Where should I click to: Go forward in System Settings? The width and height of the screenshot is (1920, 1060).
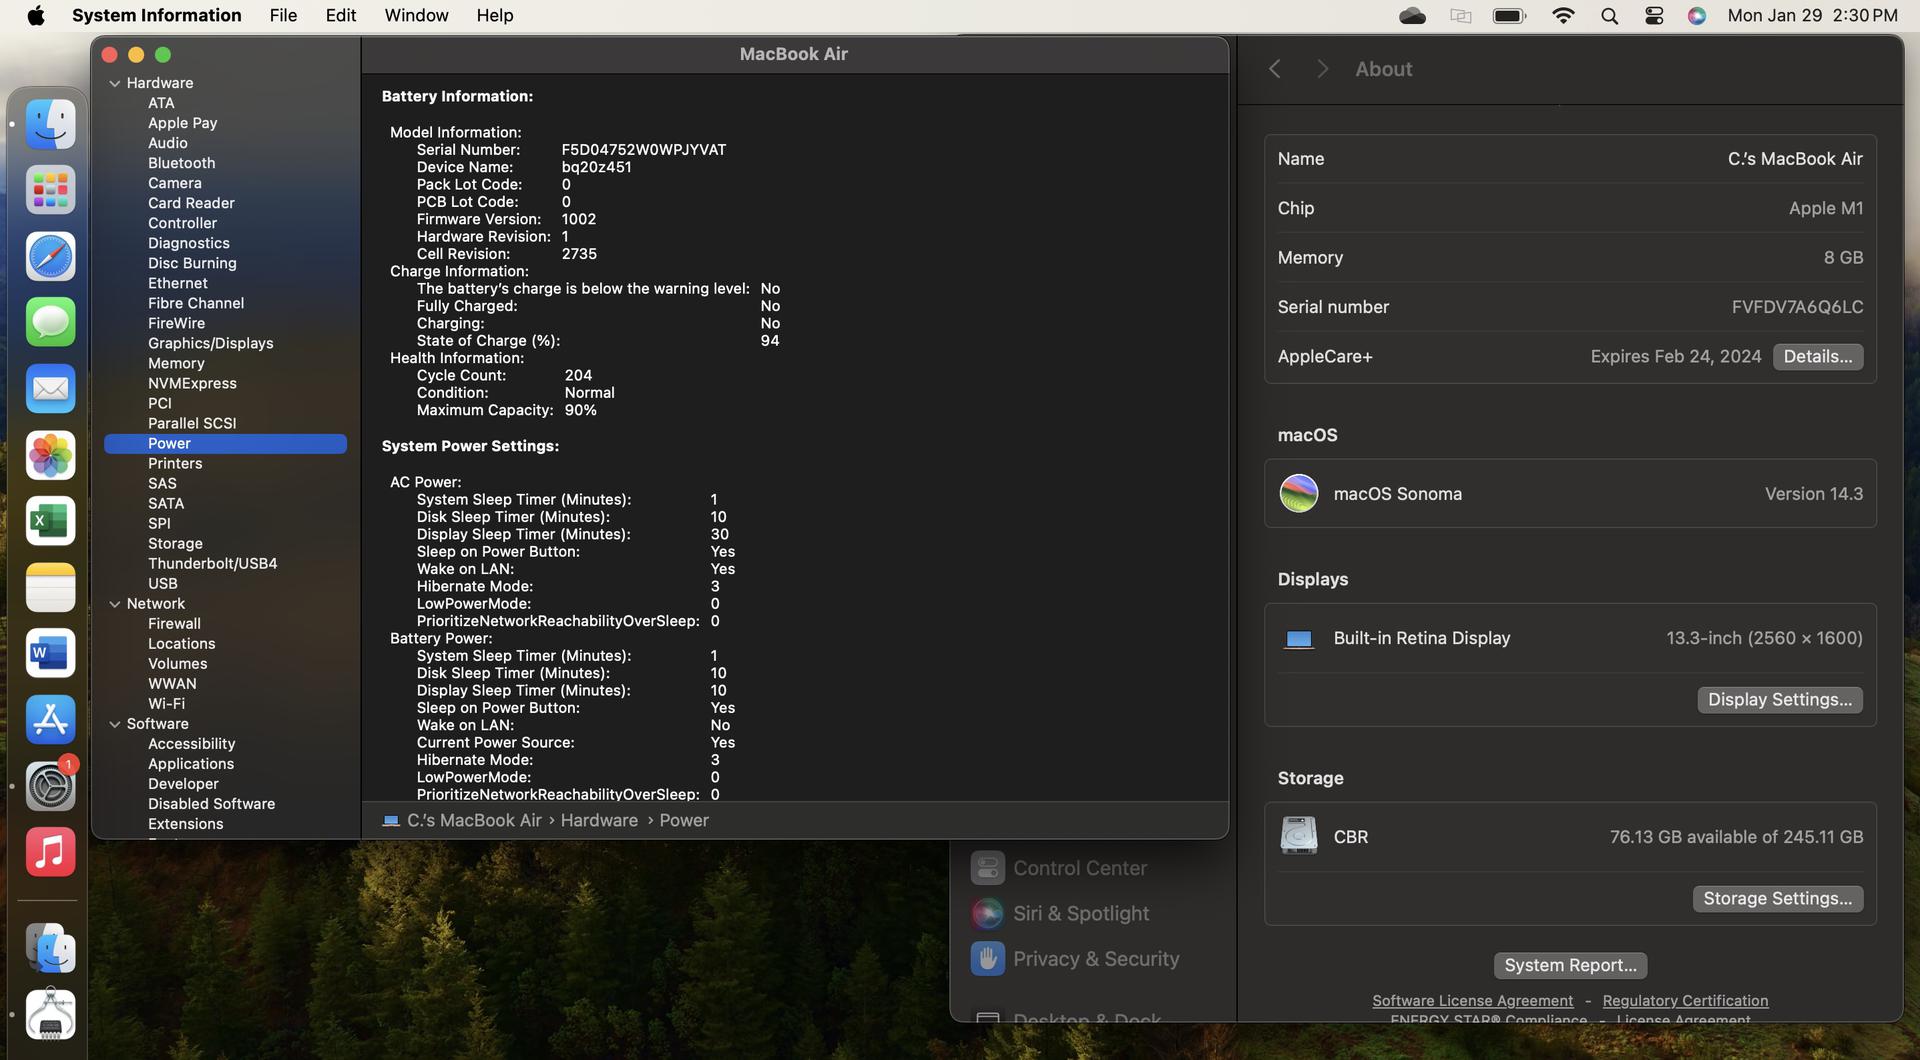(x=1322, y=69)
